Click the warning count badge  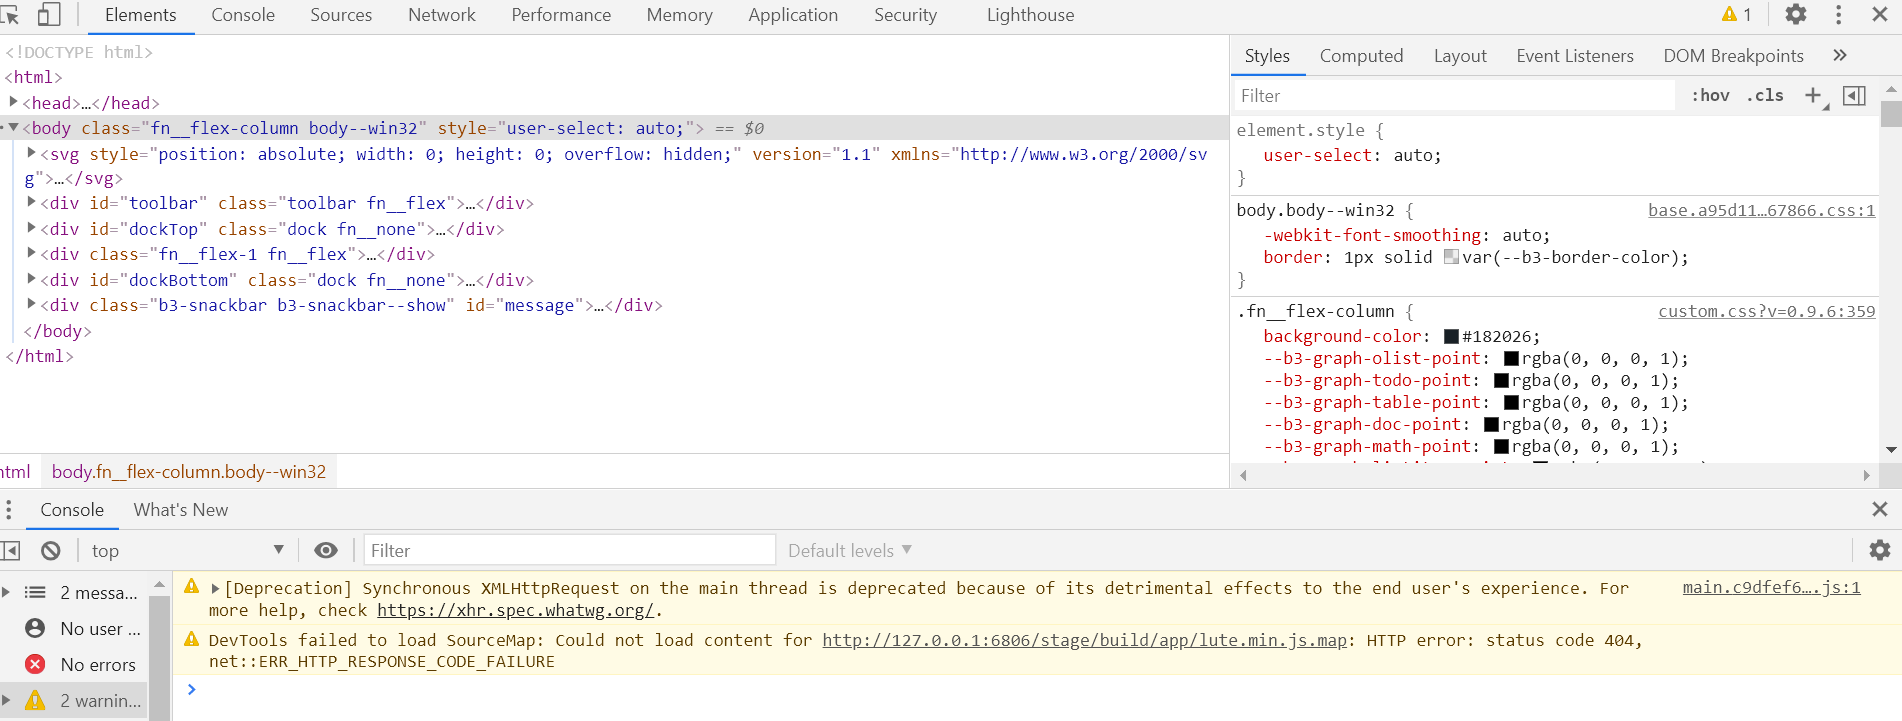[1736, 15]
